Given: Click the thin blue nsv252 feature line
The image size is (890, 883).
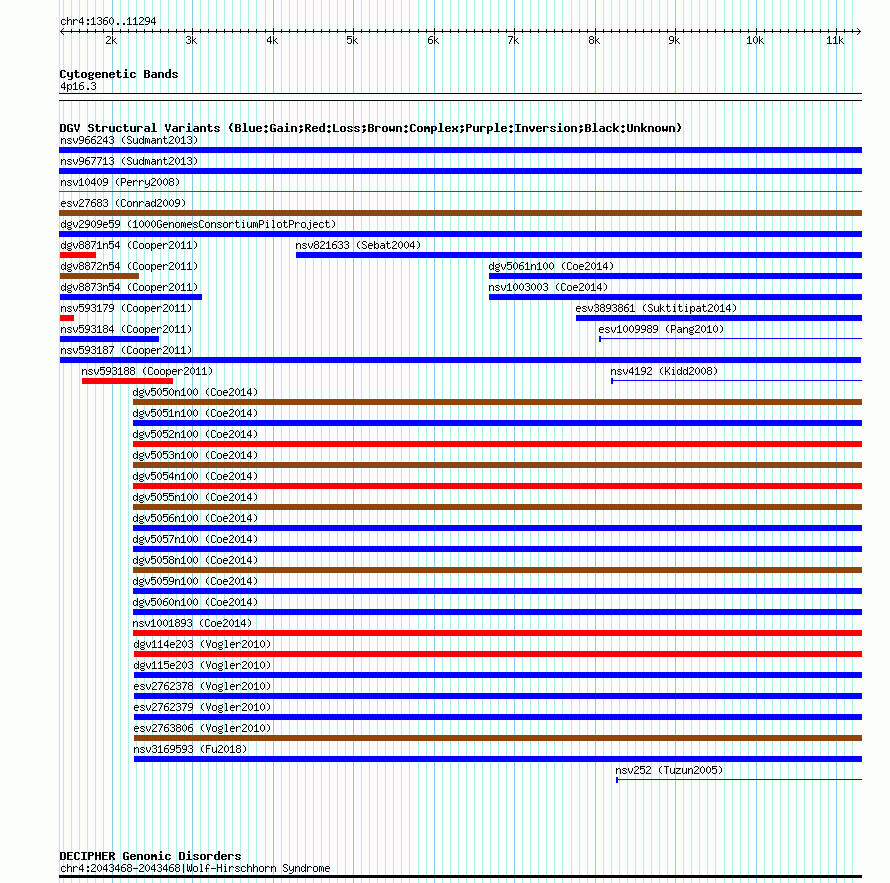Looking at the screenshot, I should coord(739,780).
